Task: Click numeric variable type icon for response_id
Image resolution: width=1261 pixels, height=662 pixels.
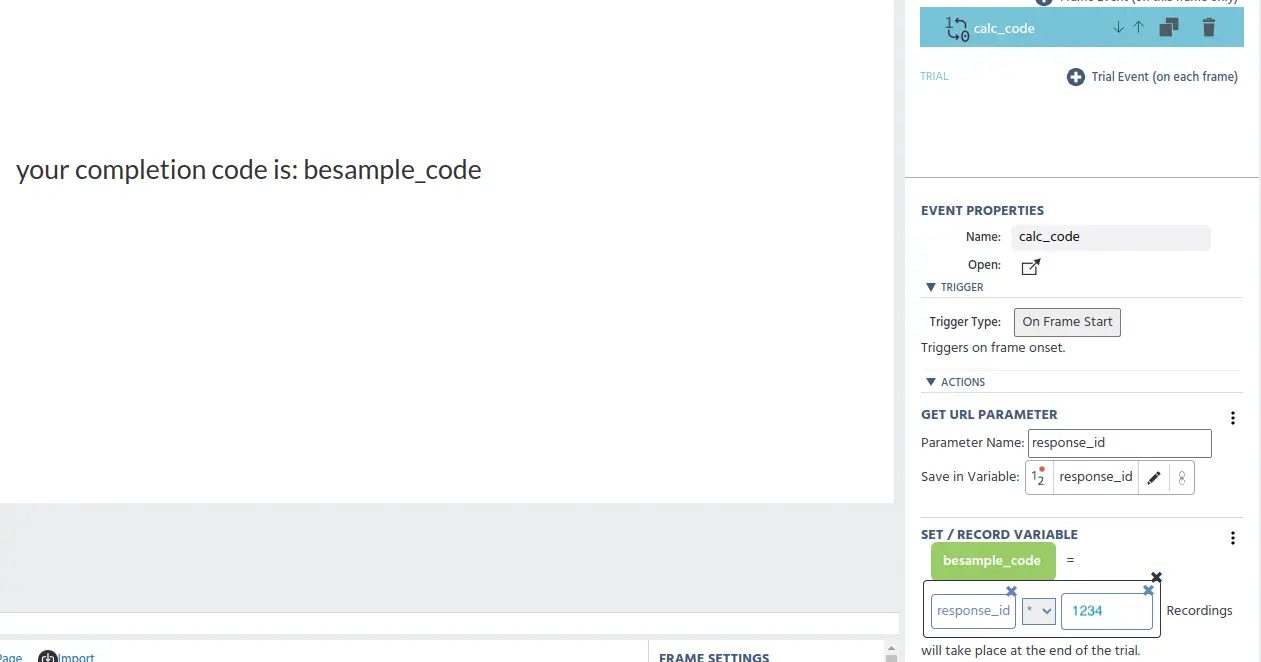Action: [x=1040, y=477]
